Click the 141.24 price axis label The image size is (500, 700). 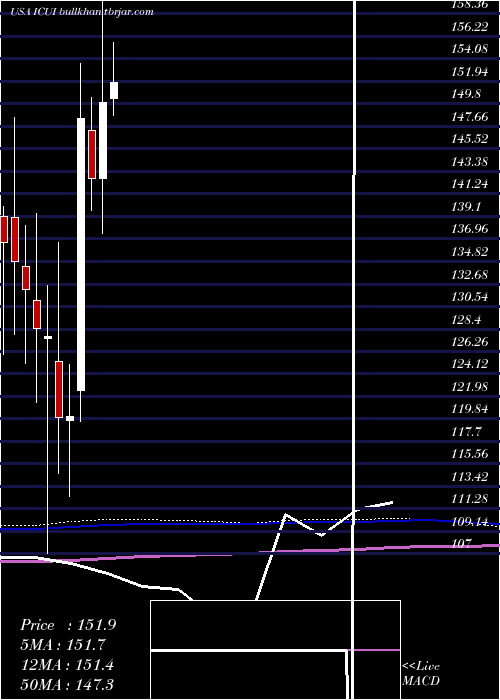[x=470, y=184]
